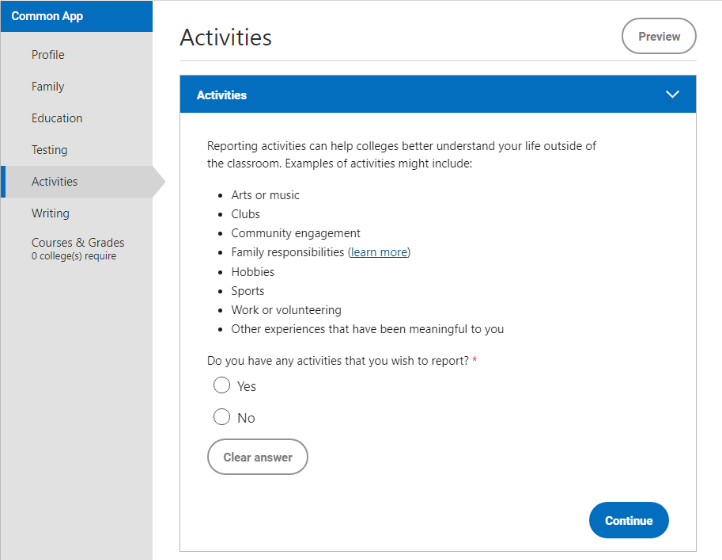Image resolution: width=722 pixels, height=560 pixels.
Task: Follow the learn more link
Action: pos(379,252)
